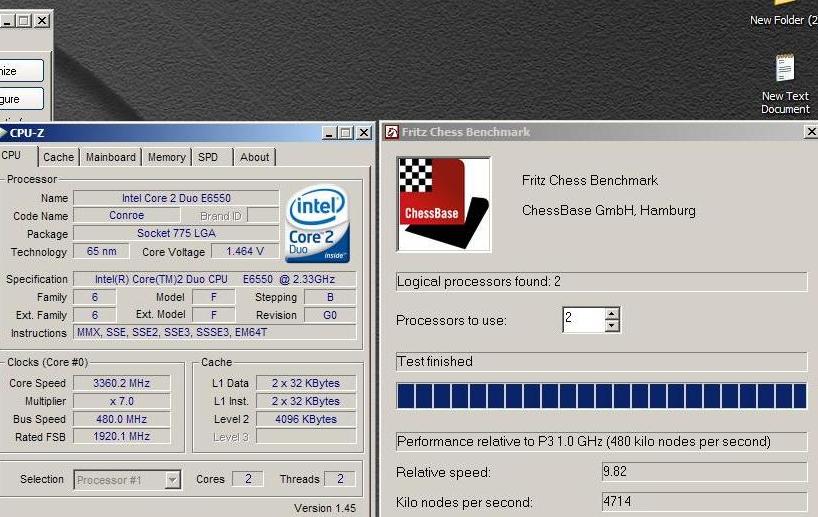Image resolution: width=818 pixels, height=517 pixels.
Task: Click Version 1.45 text in CPU-Z
Action: point(325,508)
